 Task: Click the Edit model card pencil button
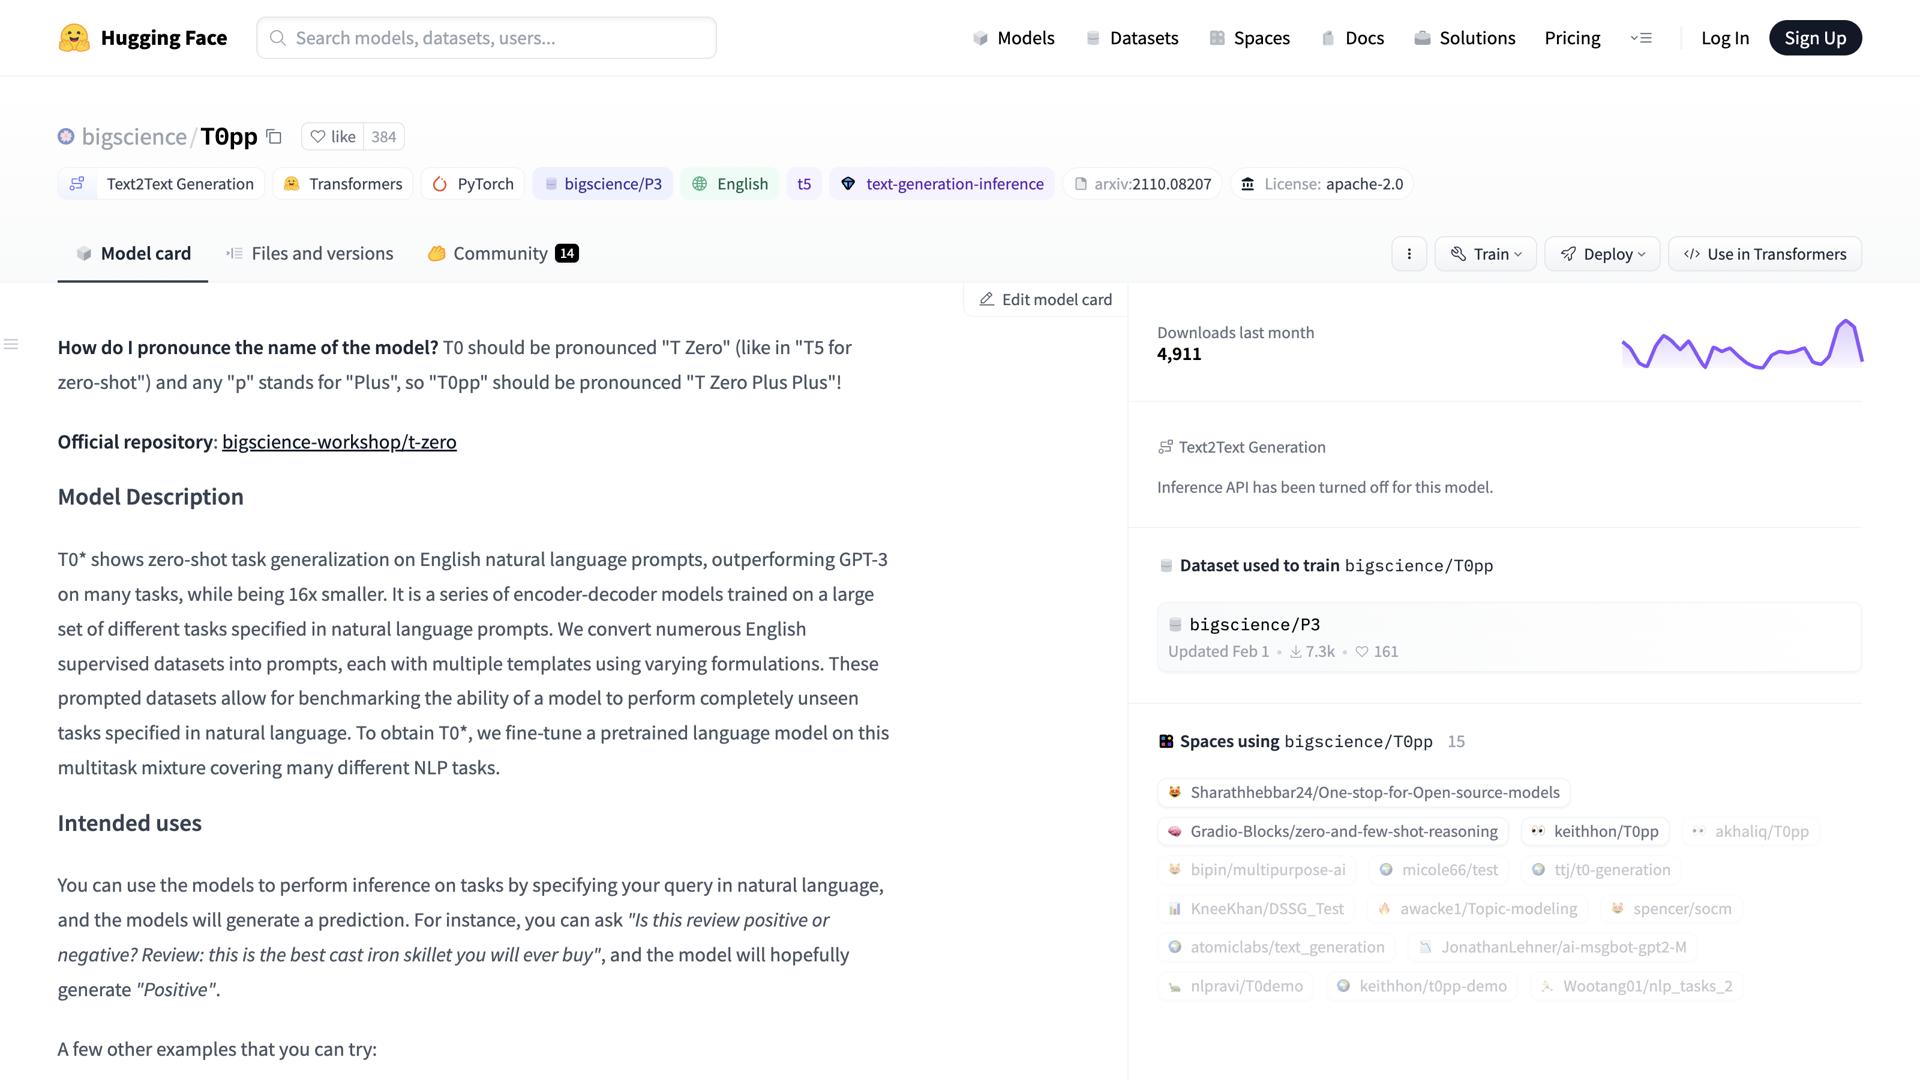pyautogui.click(x=1045, y=300)
